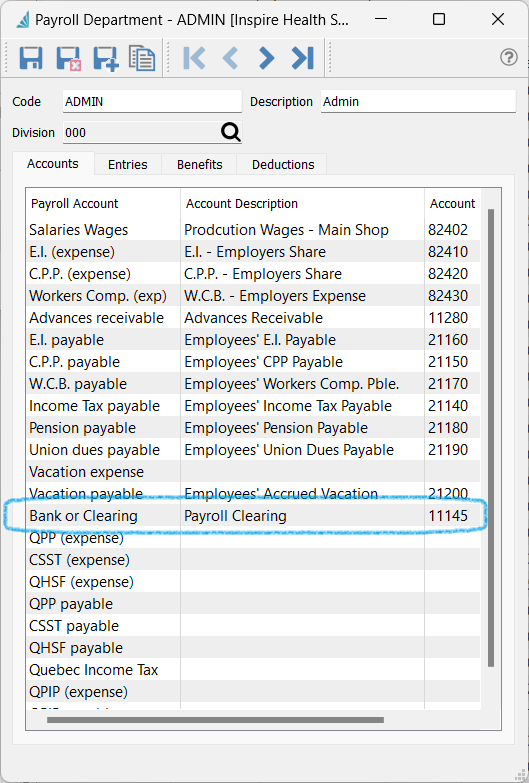Minimize the Payroll Department window
This screenshot has width=529, height=783.
[x=381, y=19]
